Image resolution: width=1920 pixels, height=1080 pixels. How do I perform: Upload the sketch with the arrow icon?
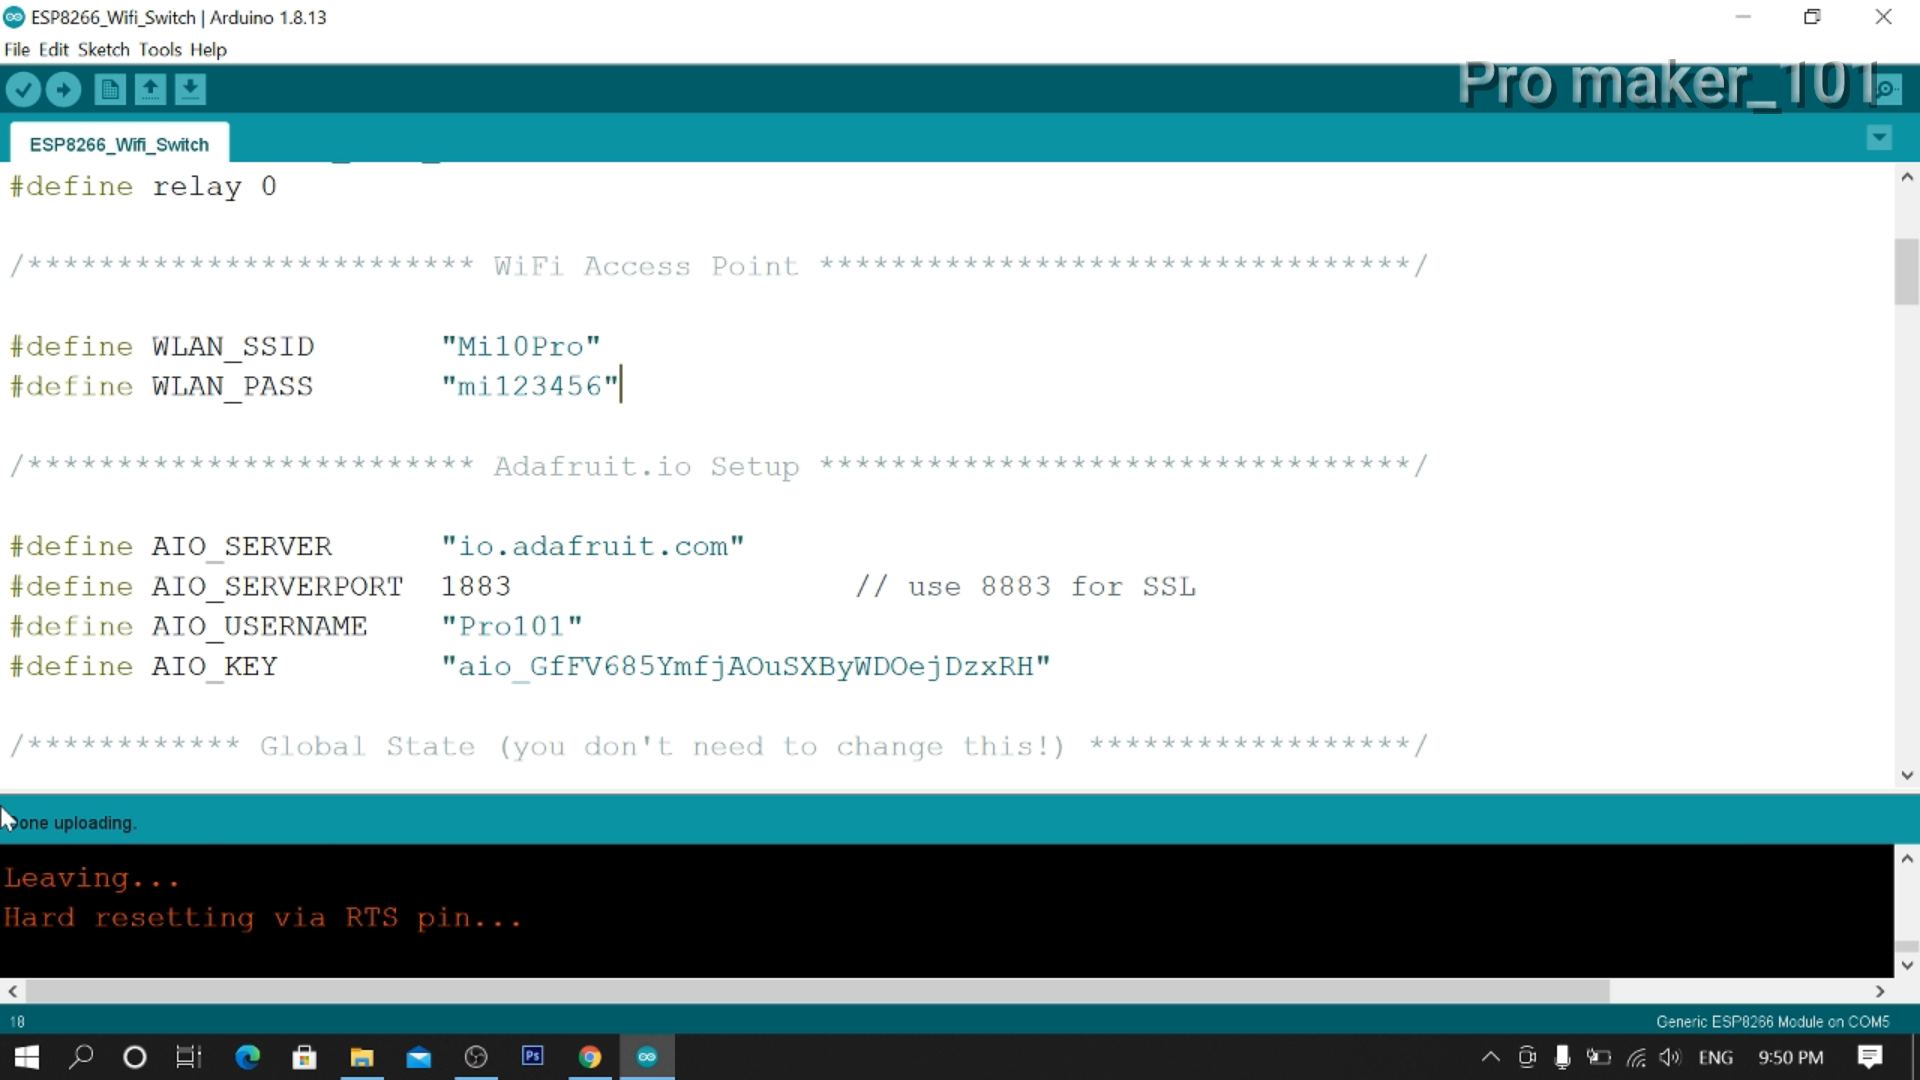63,89
